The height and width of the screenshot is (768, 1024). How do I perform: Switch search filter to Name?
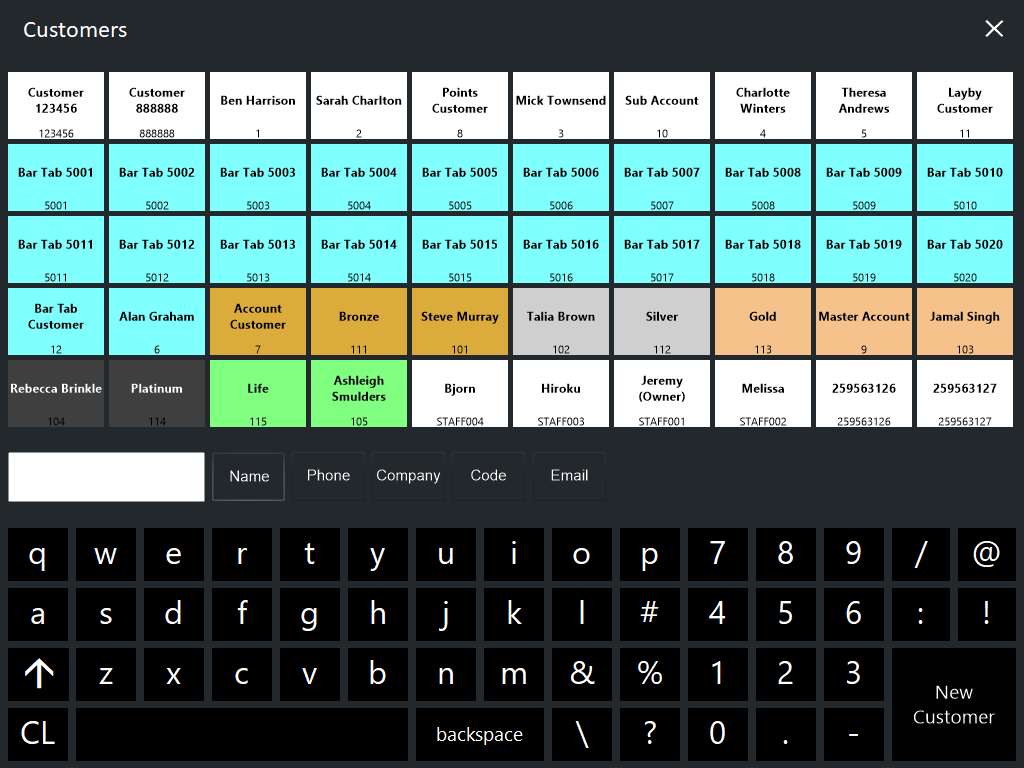click(x=249, y=477)
